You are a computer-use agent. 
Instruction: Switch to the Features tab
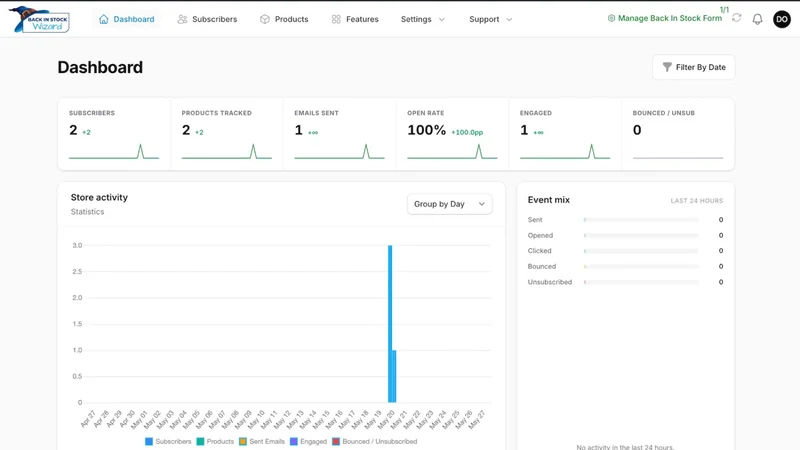(x=355, y=19)
